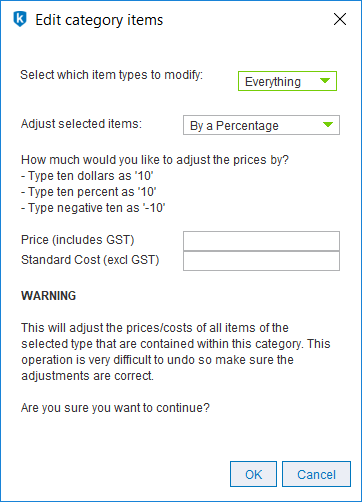Click the 'Adjust selected items' label
The width and height of the screenshot is (362, 502).
coord(81,124)
